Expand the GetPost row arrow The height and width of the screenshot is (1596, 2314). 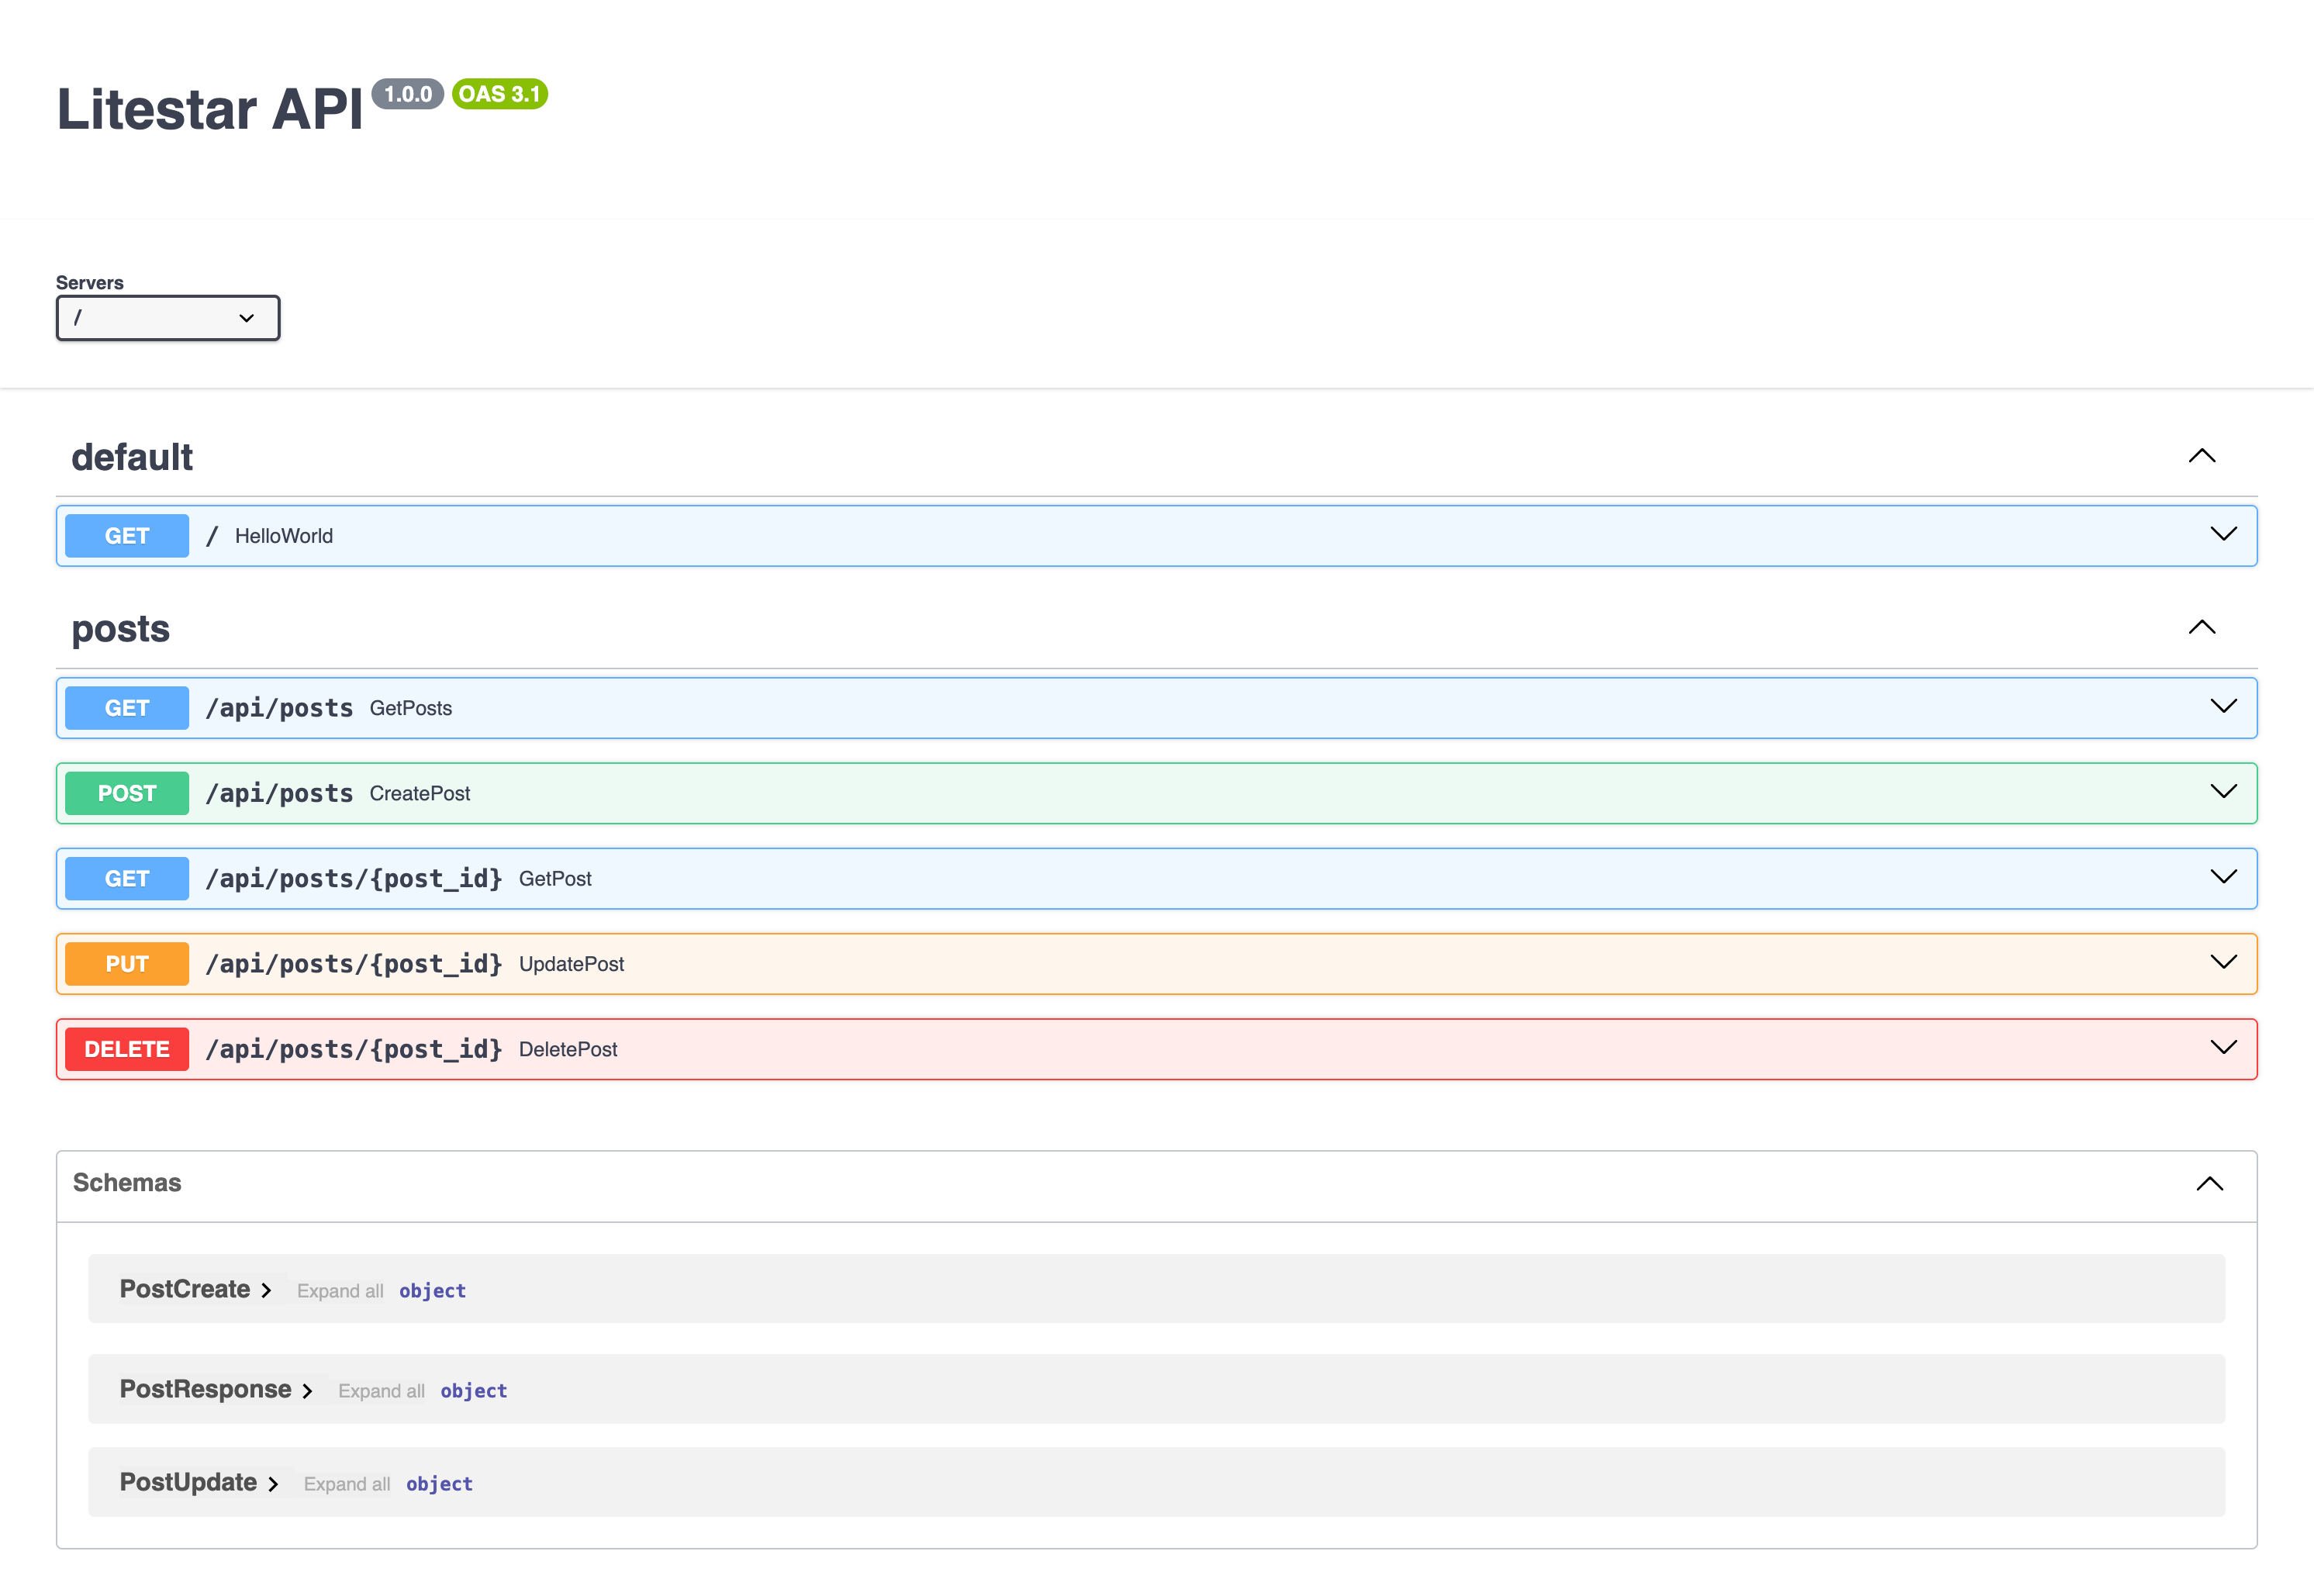(x=2223, y=878)
